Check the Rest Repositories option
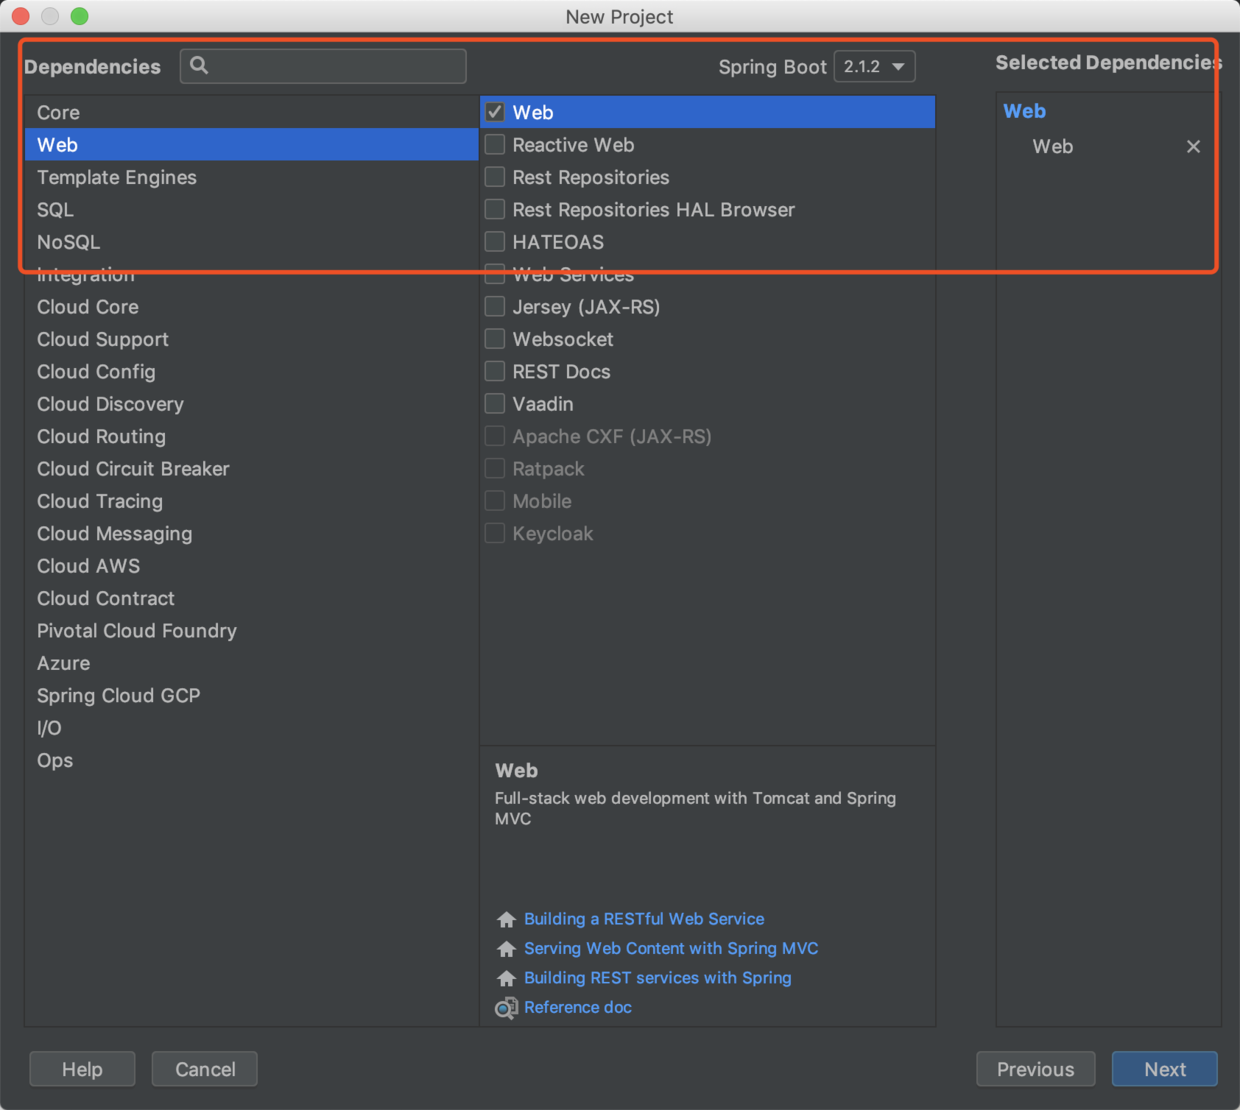1240x1110 pixels. point(495,177)
